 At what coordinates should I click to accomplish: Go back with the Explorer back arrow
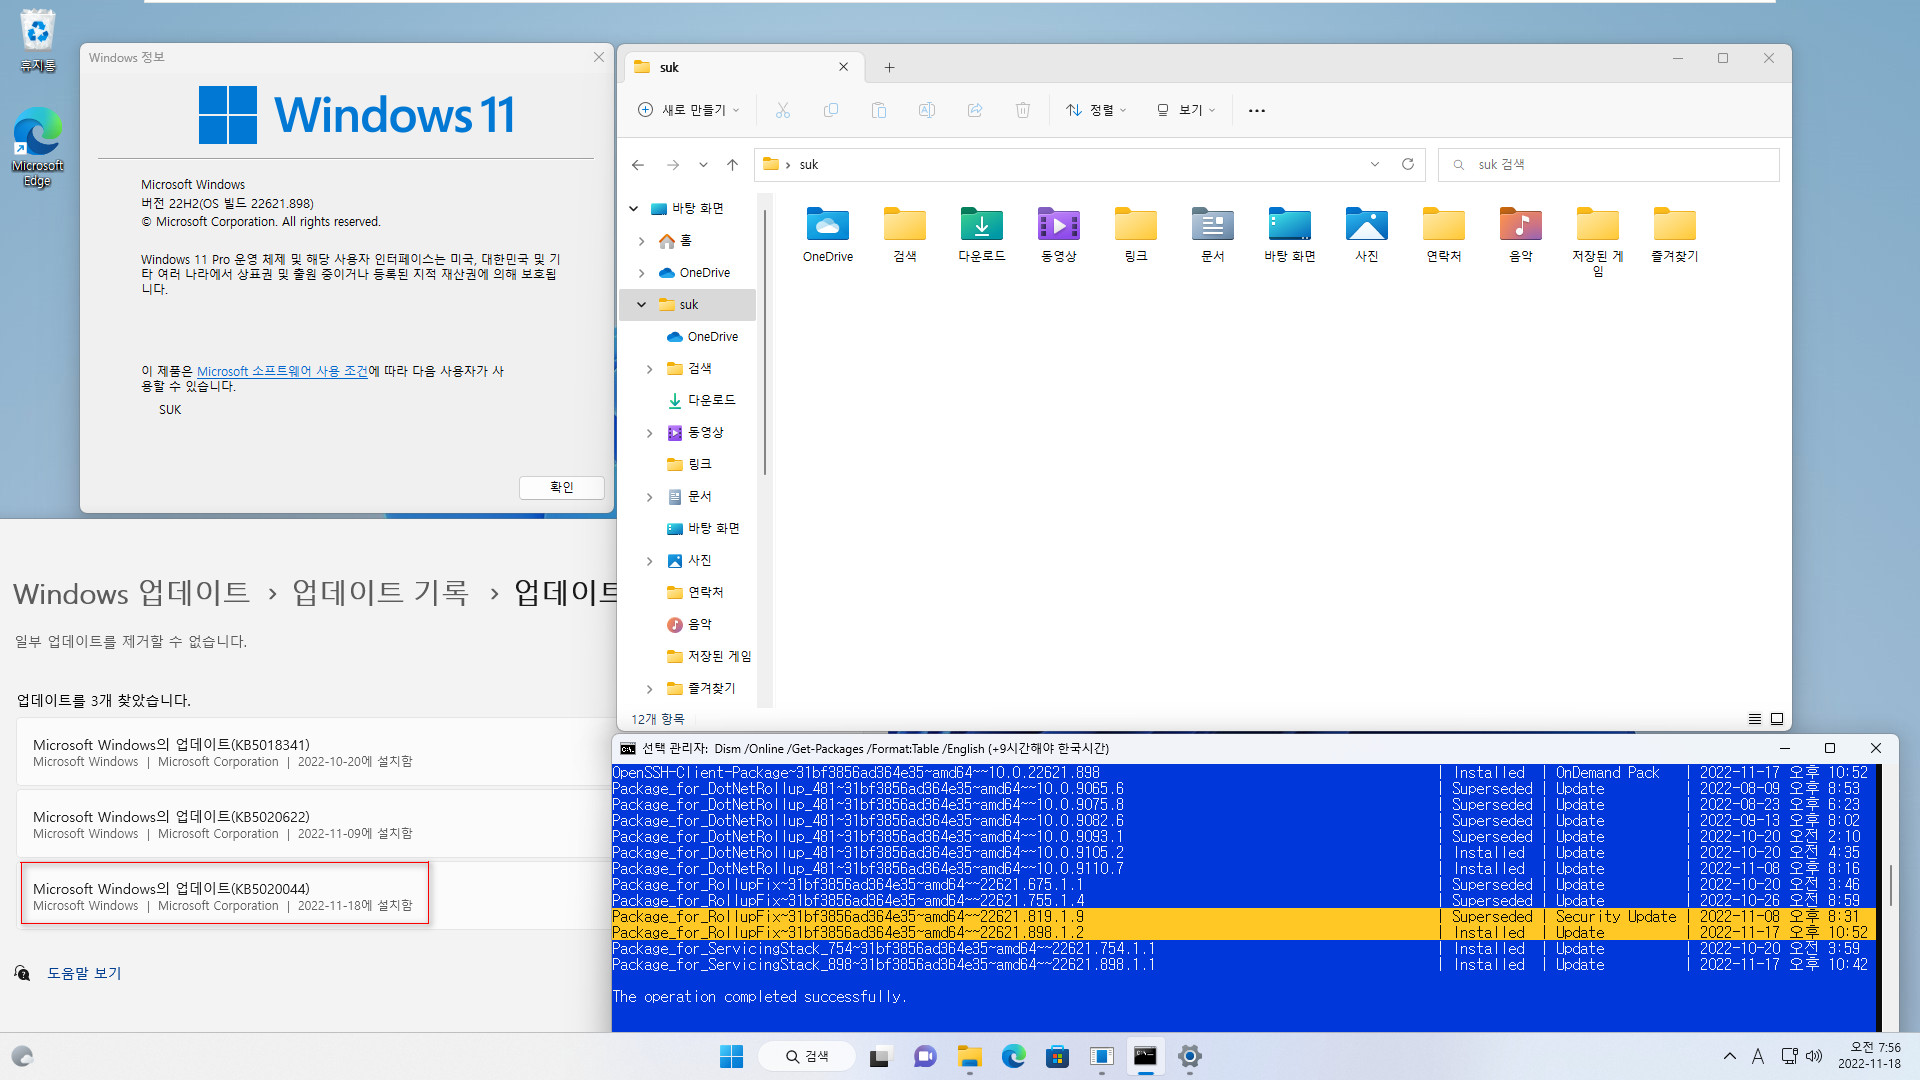[638, 165]
